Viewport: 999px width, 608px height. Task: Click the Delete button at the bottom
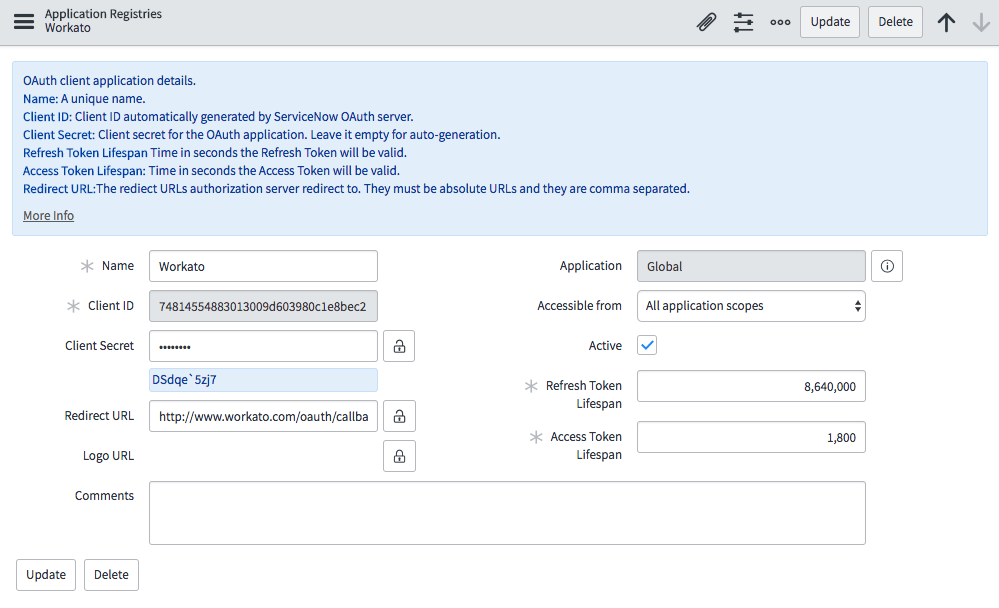[x=110, y=574]
